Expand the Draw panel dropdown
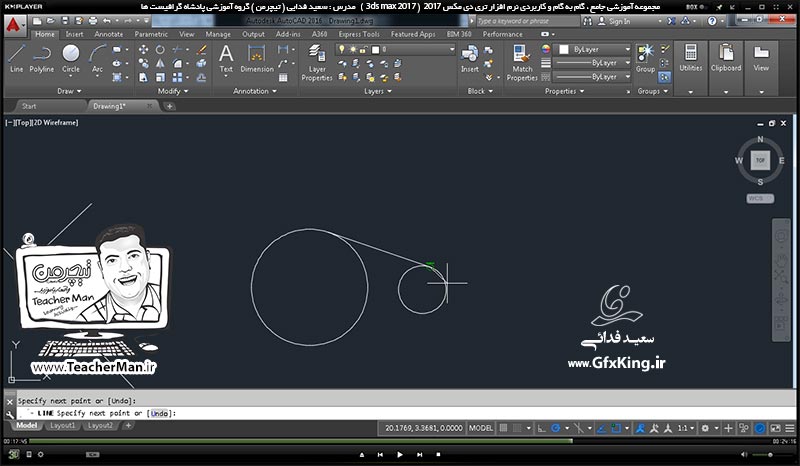This screenshot has width=800, height=466. point(69,91)
